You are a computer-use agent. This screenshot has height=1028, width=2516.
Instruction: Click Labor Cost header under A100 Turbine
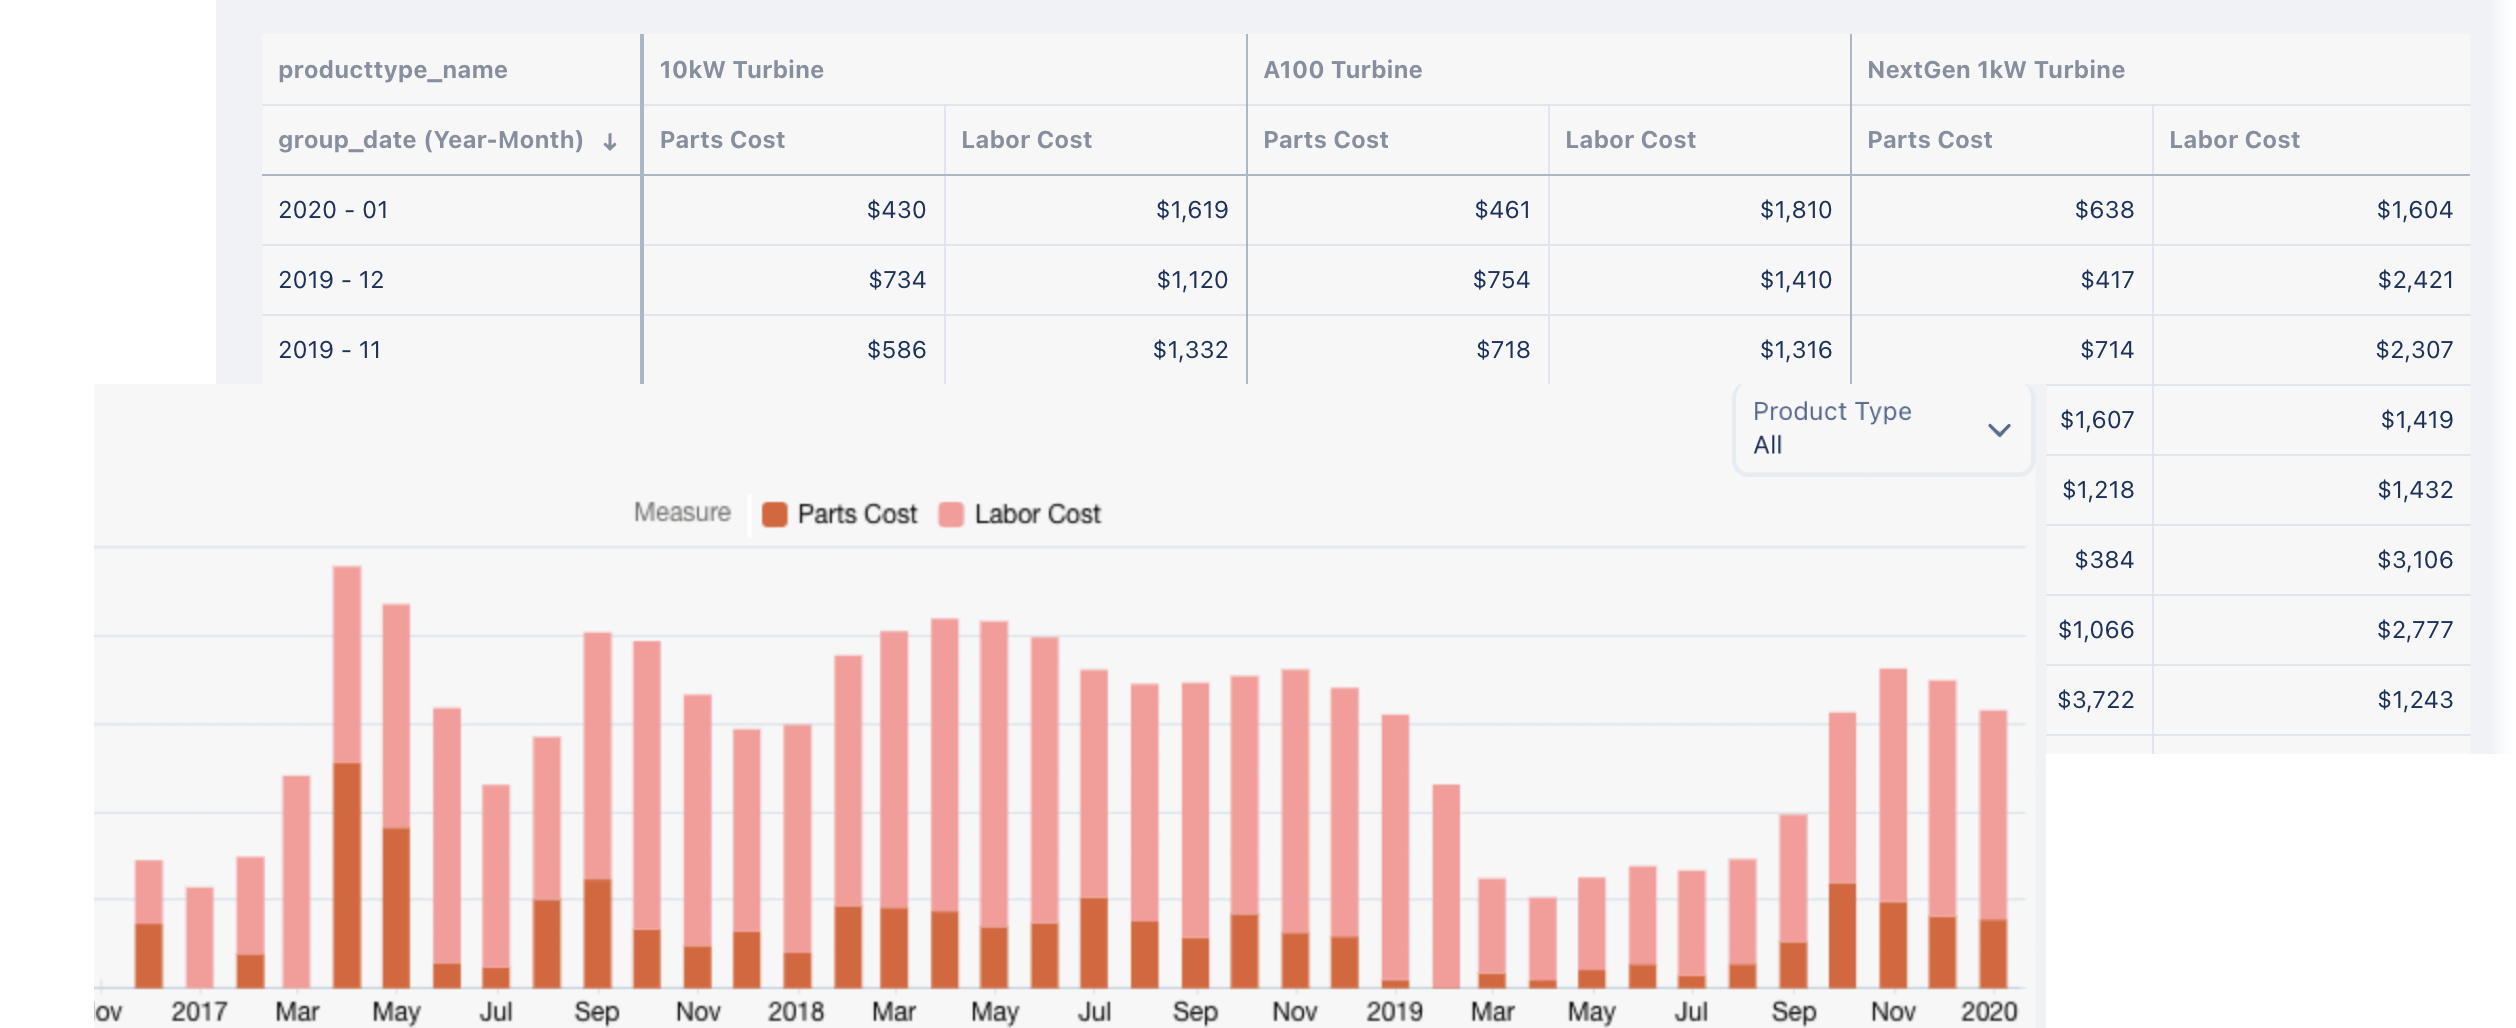(1630, 140)
